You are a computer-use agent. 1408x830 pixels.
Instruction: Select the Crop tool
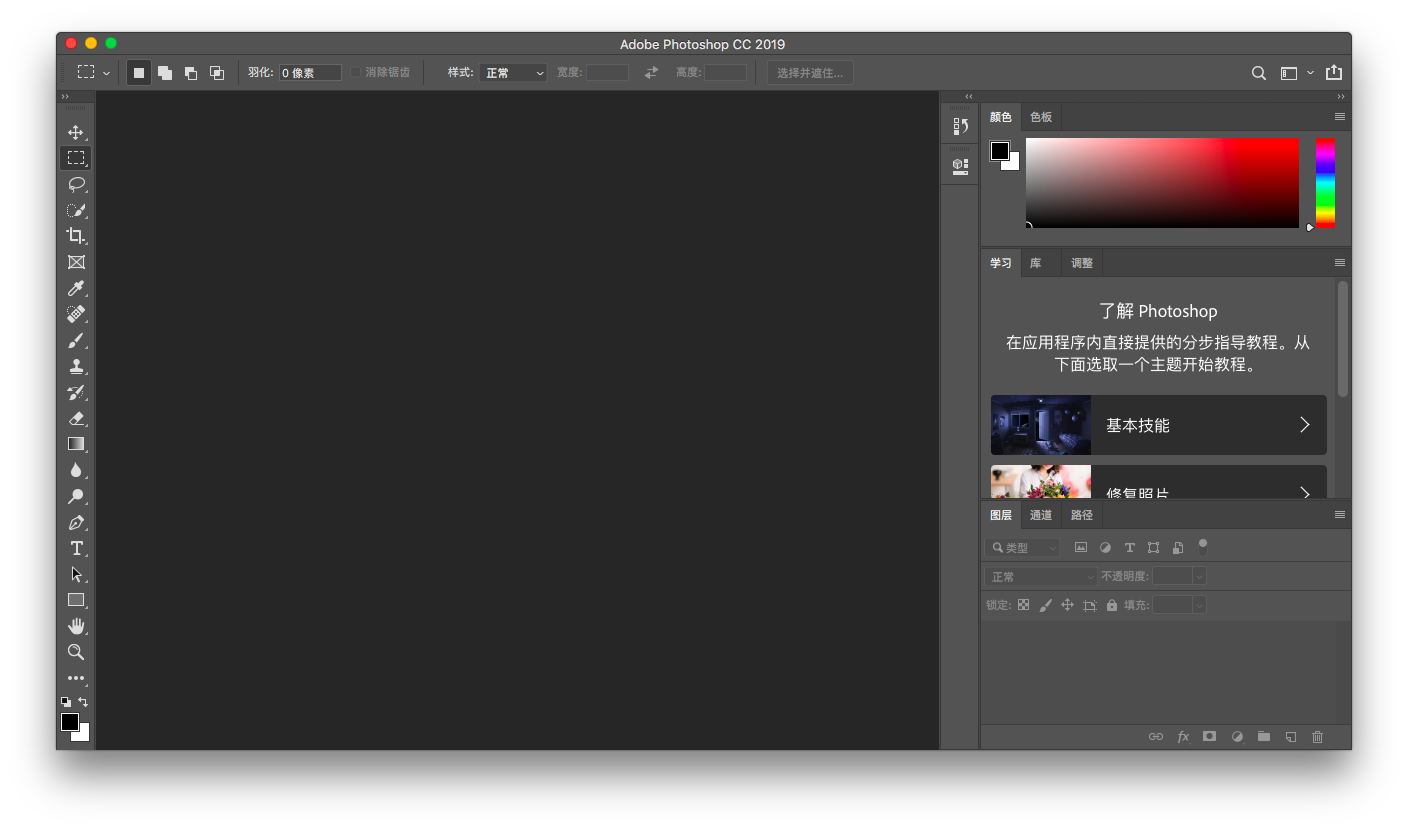coord(75,236)
